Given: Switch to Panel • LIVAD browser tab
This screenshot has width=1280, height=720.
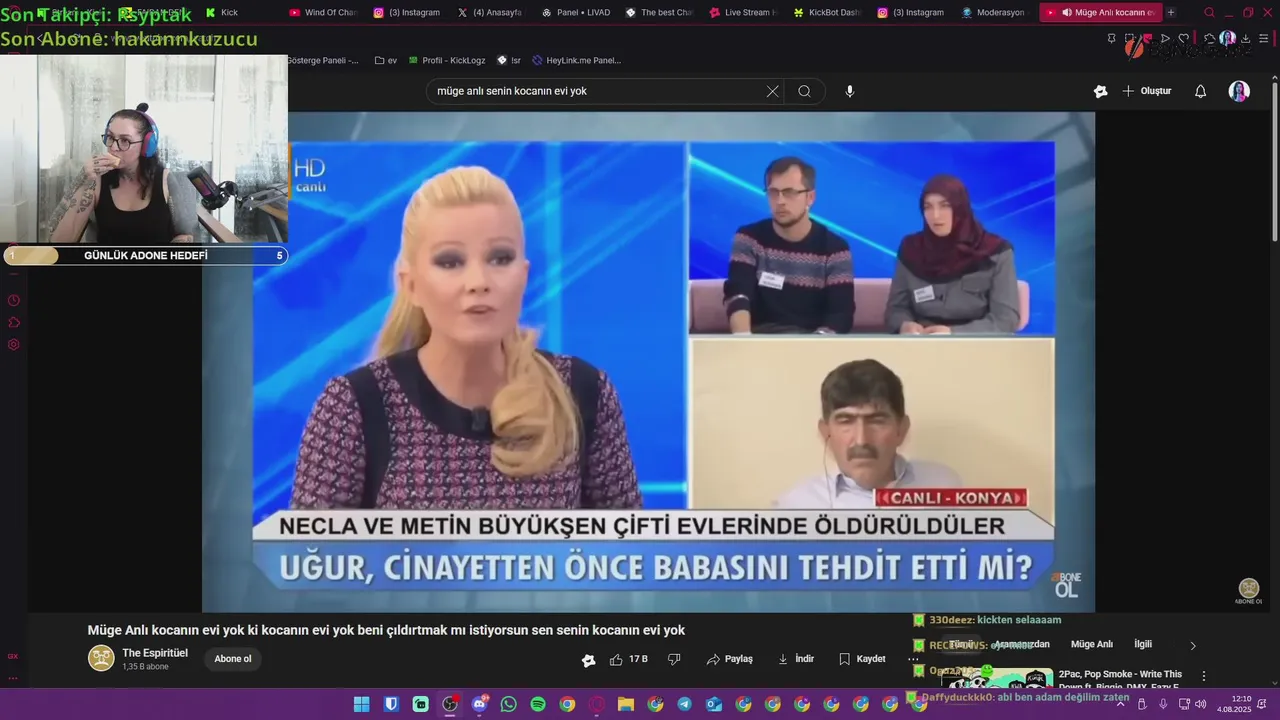Looking at the screenshot, I should pos(575,12).
